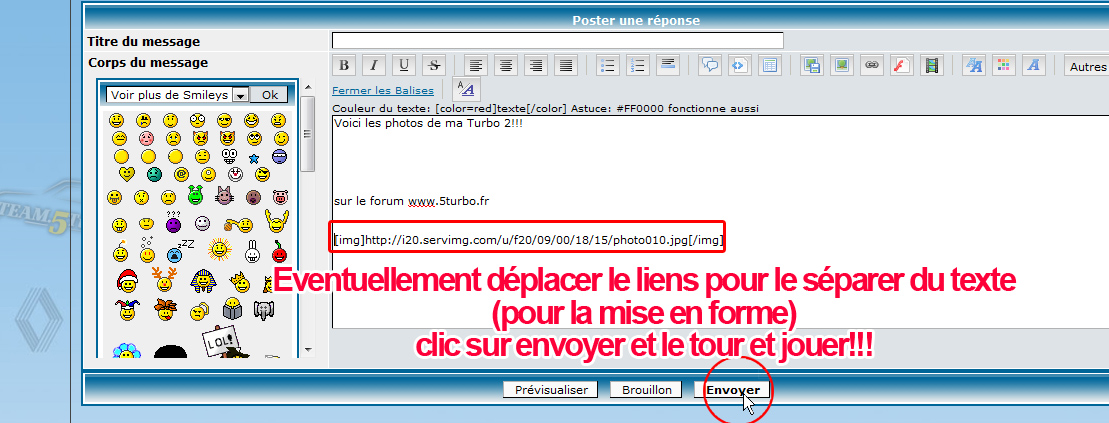Insert the sun smiley
The height and width of the screenshot is (423, 1109).
point(220,250)
